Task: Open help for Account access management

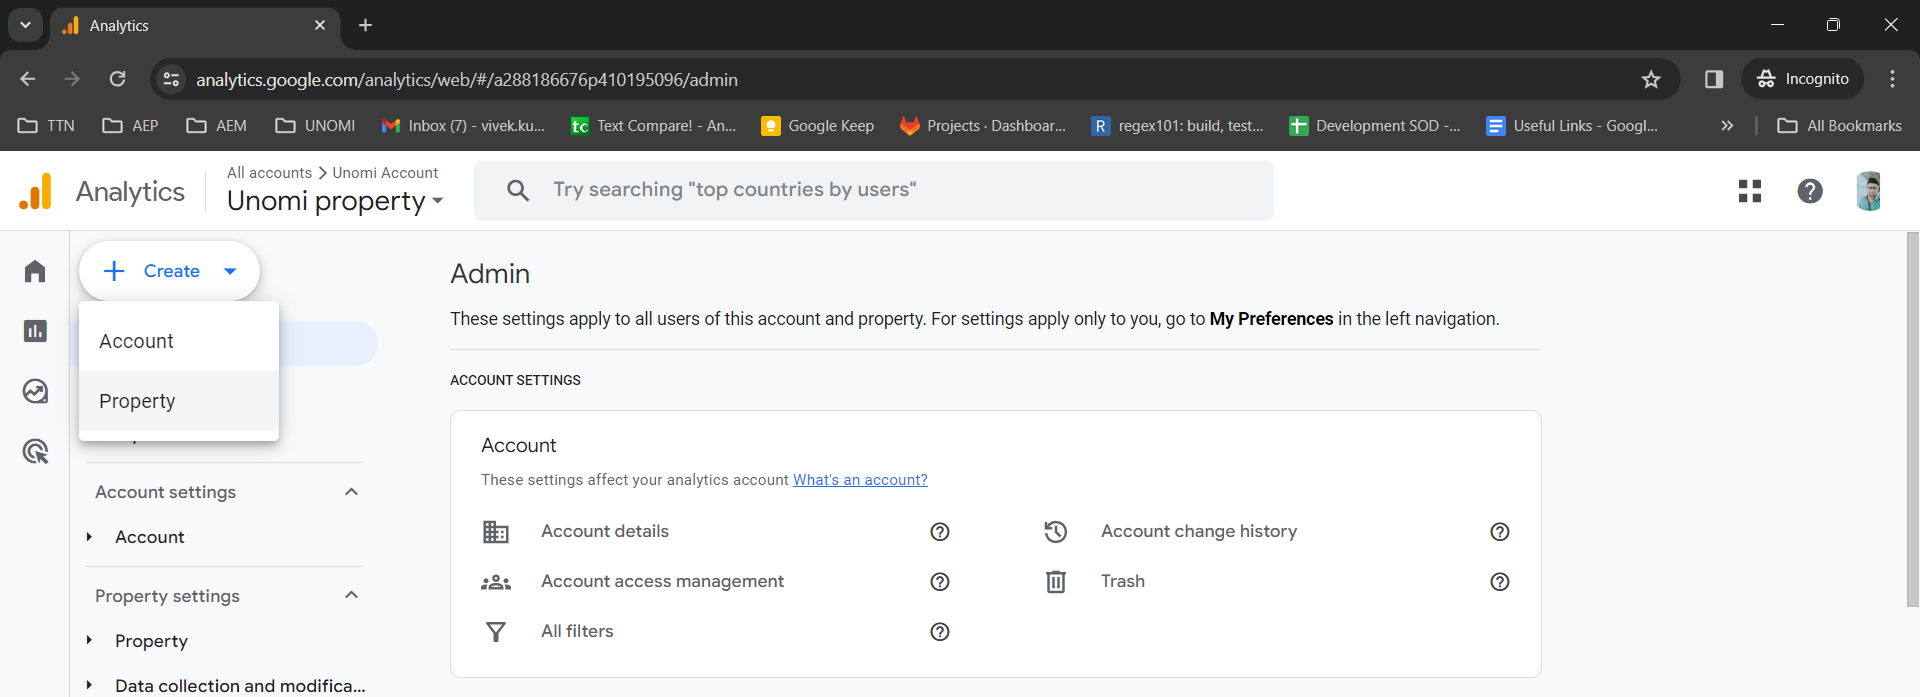Action: tap(940, 582)
